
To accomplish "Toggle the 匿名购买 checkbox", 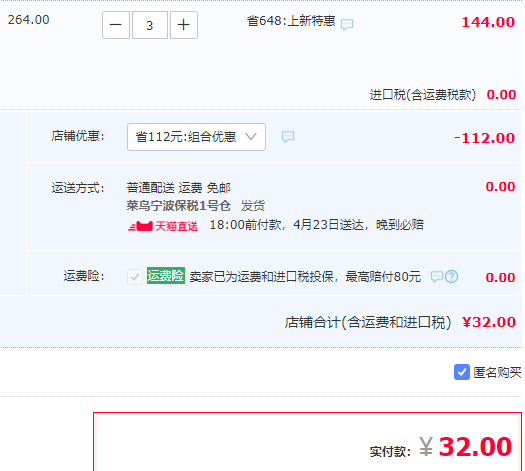I will (462, 372).
